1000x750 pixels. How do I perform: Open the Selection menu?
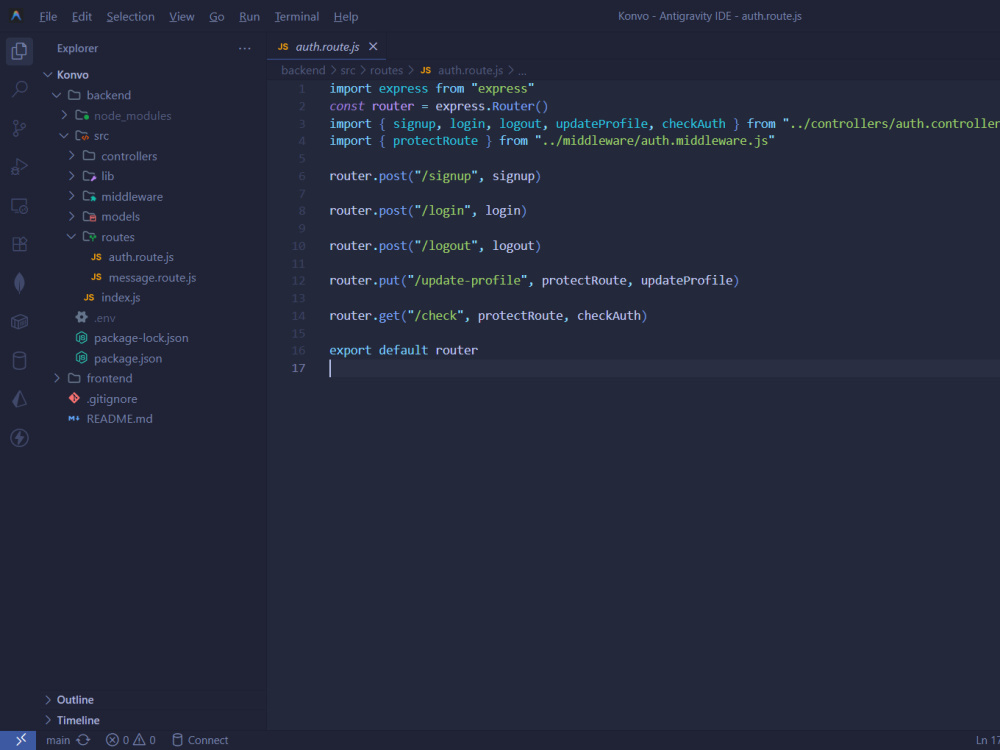pyautogui.click(x=130, y=17)
